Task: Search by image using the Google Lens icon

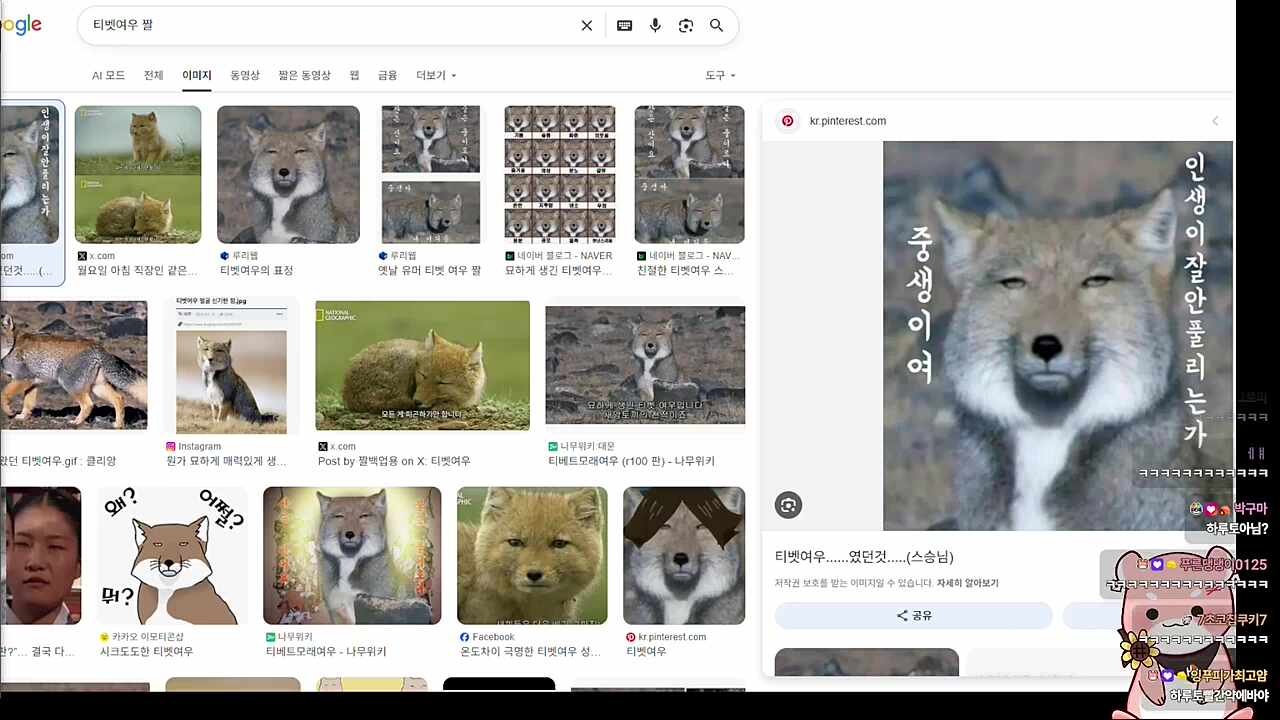Action: [686, 25]
